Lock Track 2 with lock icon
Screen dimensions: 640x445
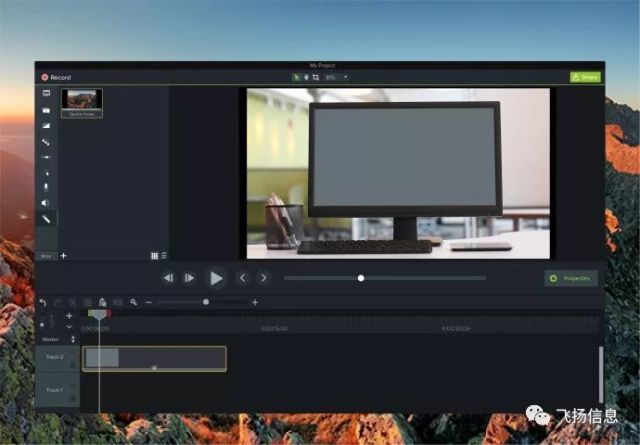click(73, 364)
